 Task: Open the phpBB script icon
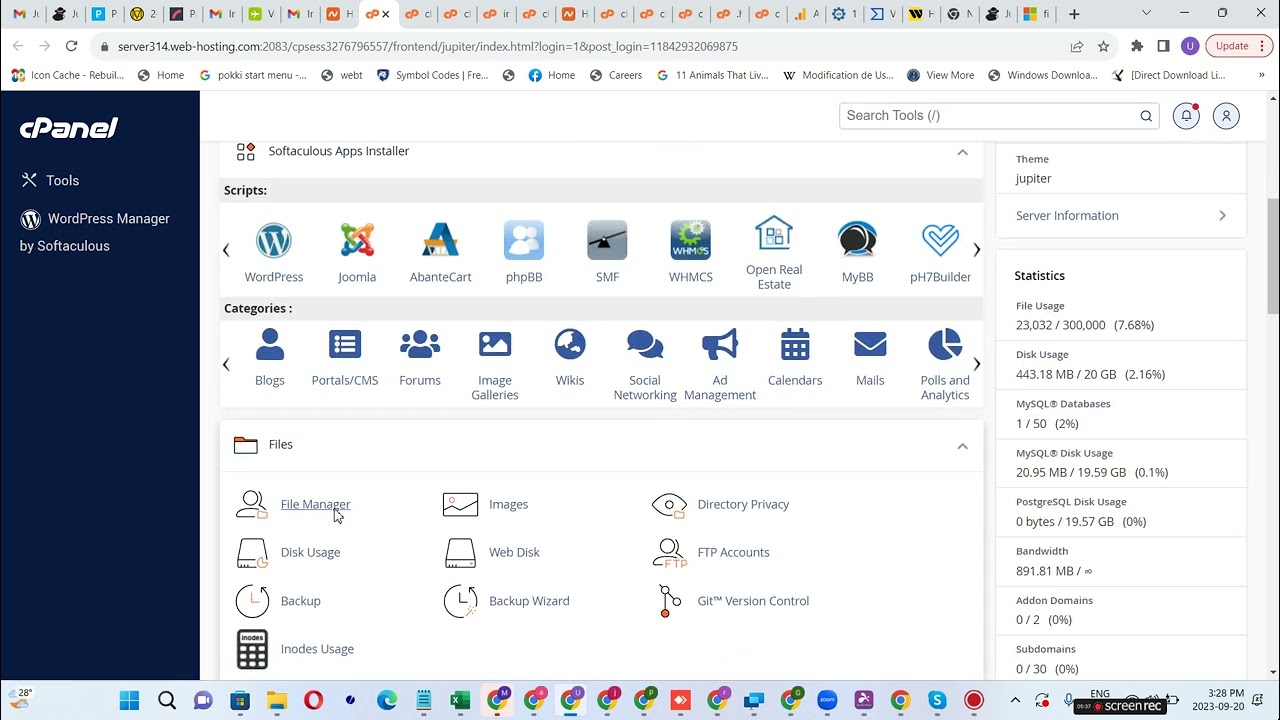524,241
